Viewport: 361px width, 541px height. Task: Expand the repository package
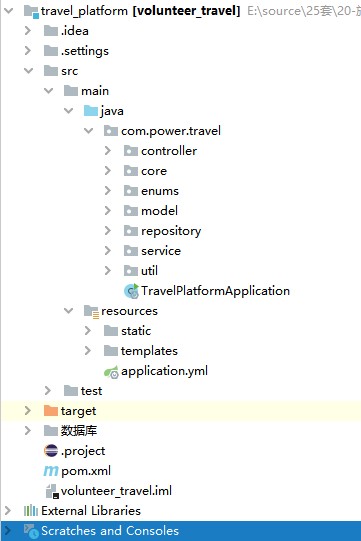click(108, 230)
